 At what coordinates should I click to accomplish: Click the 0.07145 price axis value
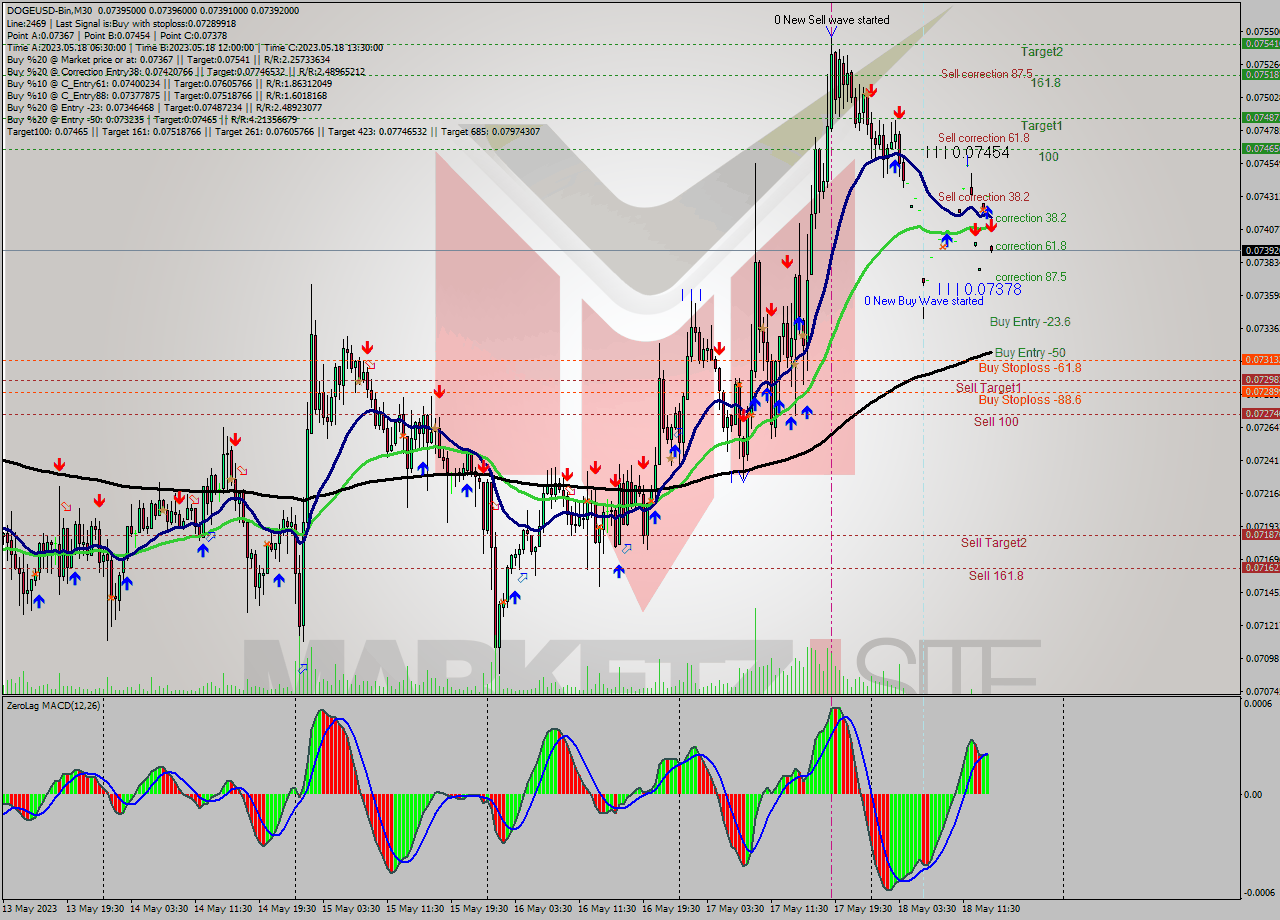(x=1263, y=593)
